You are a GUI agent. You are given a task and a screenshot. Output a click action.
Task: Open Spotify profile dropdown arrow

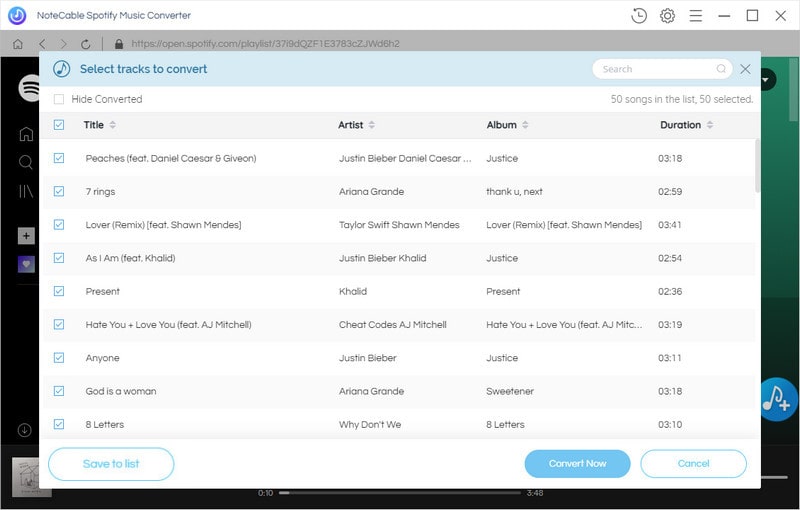(x=767, y=80)
